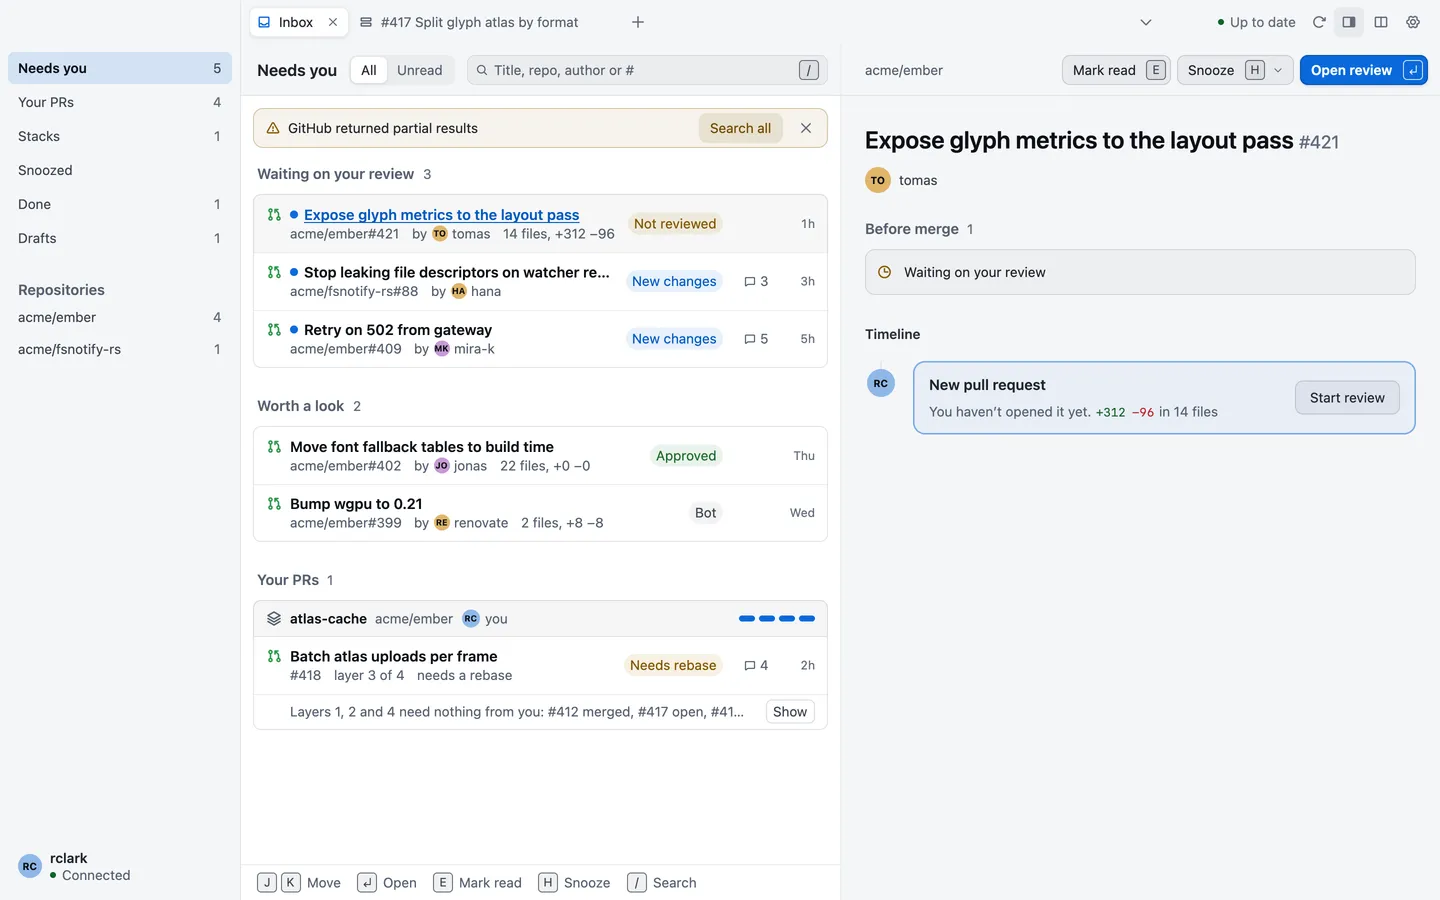1440x900 pixels.
Task: Click the Search all button
Action: click(740, 128)
